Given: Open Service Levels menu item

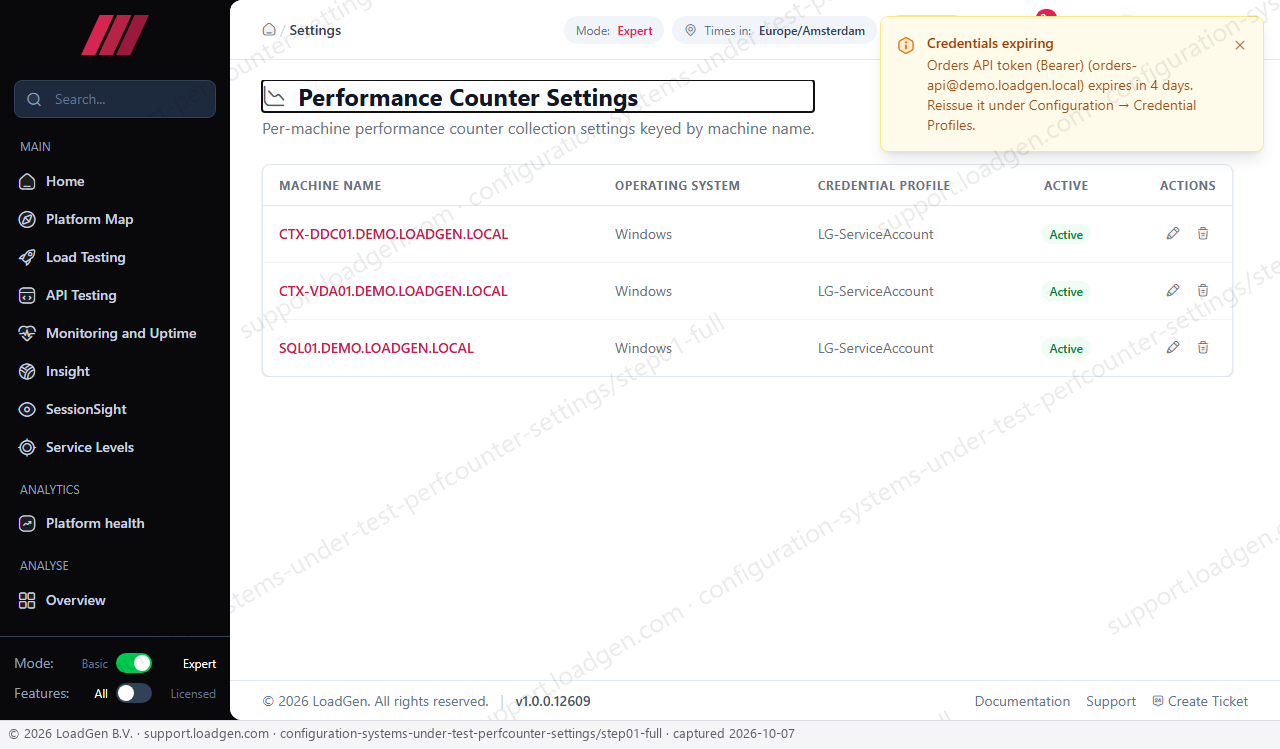Looking at the screenshot, I should (115, 447).
